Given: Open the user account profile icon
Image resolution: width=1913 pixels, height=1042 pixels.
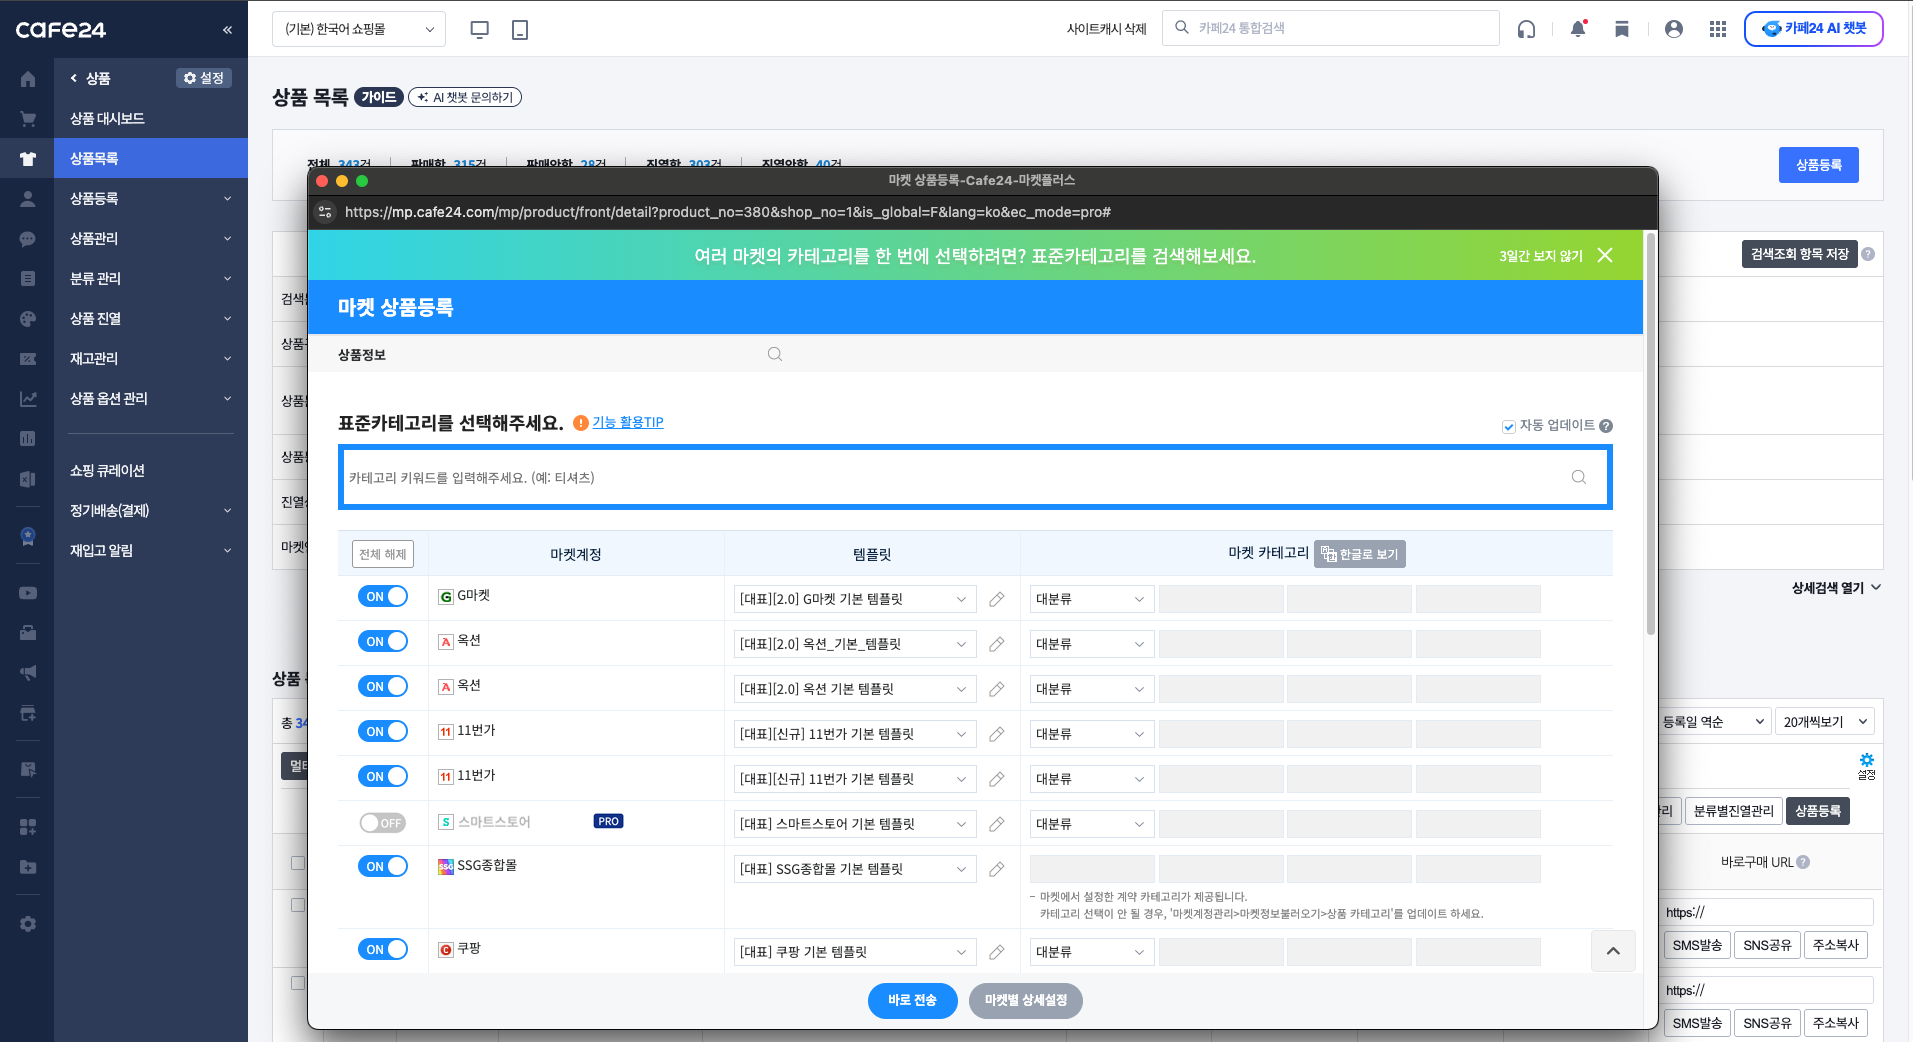Looking at the screenshot, I should point(1674,29).
